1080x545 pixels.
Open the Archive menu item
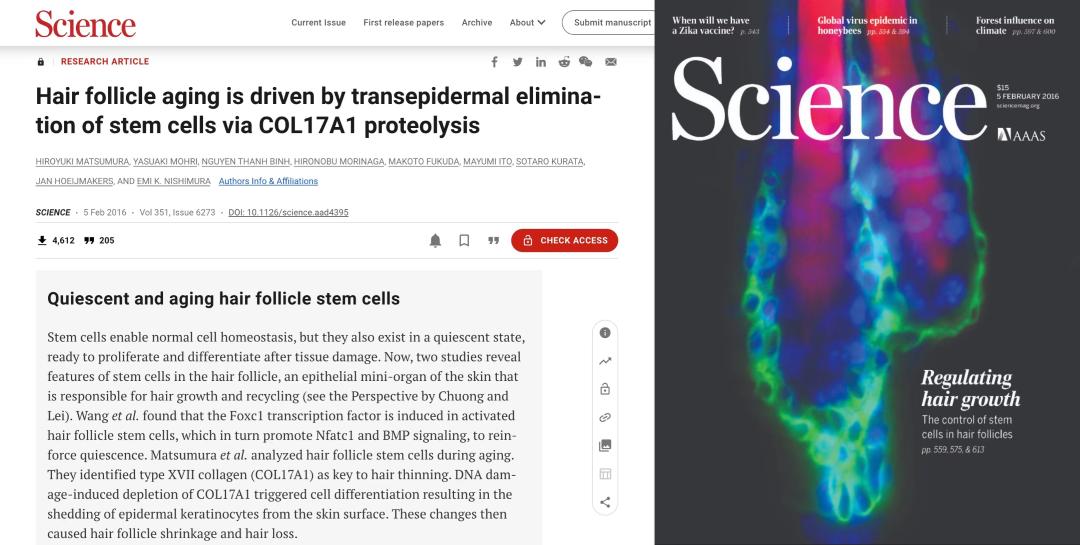pyautogui.click(x=477, y=23)
